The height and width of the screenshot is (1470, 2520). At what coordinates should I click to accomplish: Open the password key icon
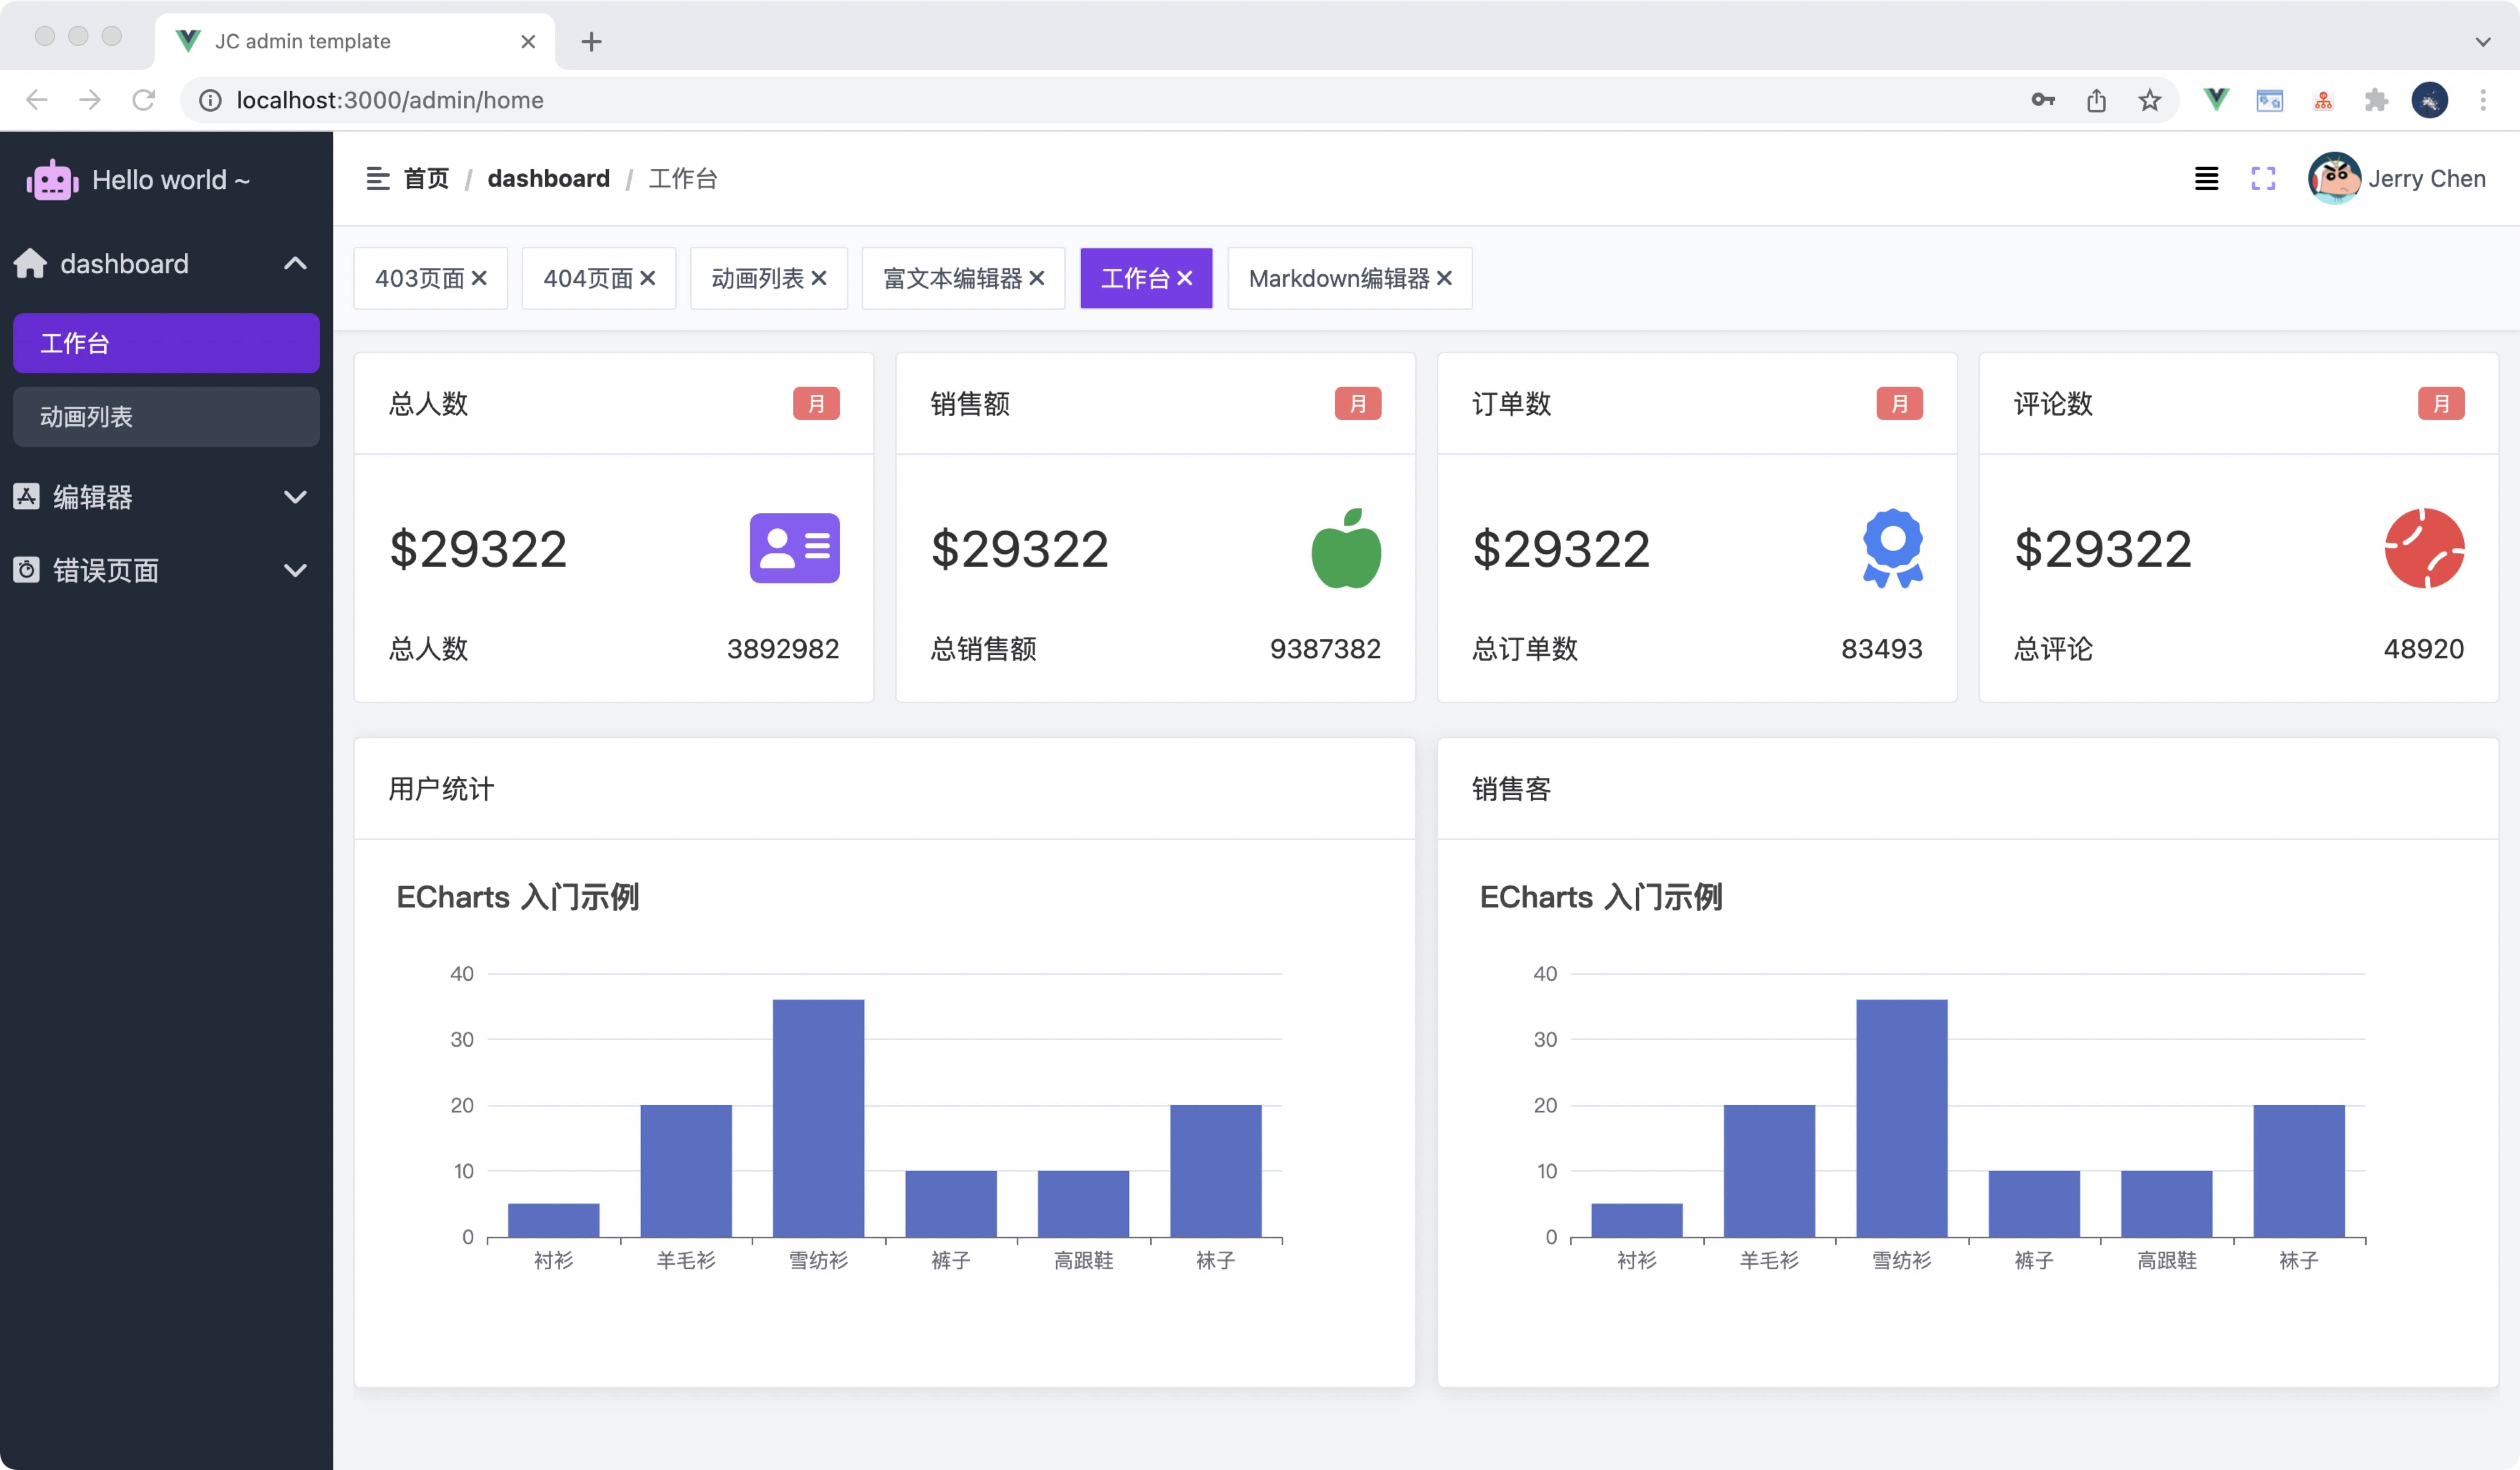(x=2043, y=100)
